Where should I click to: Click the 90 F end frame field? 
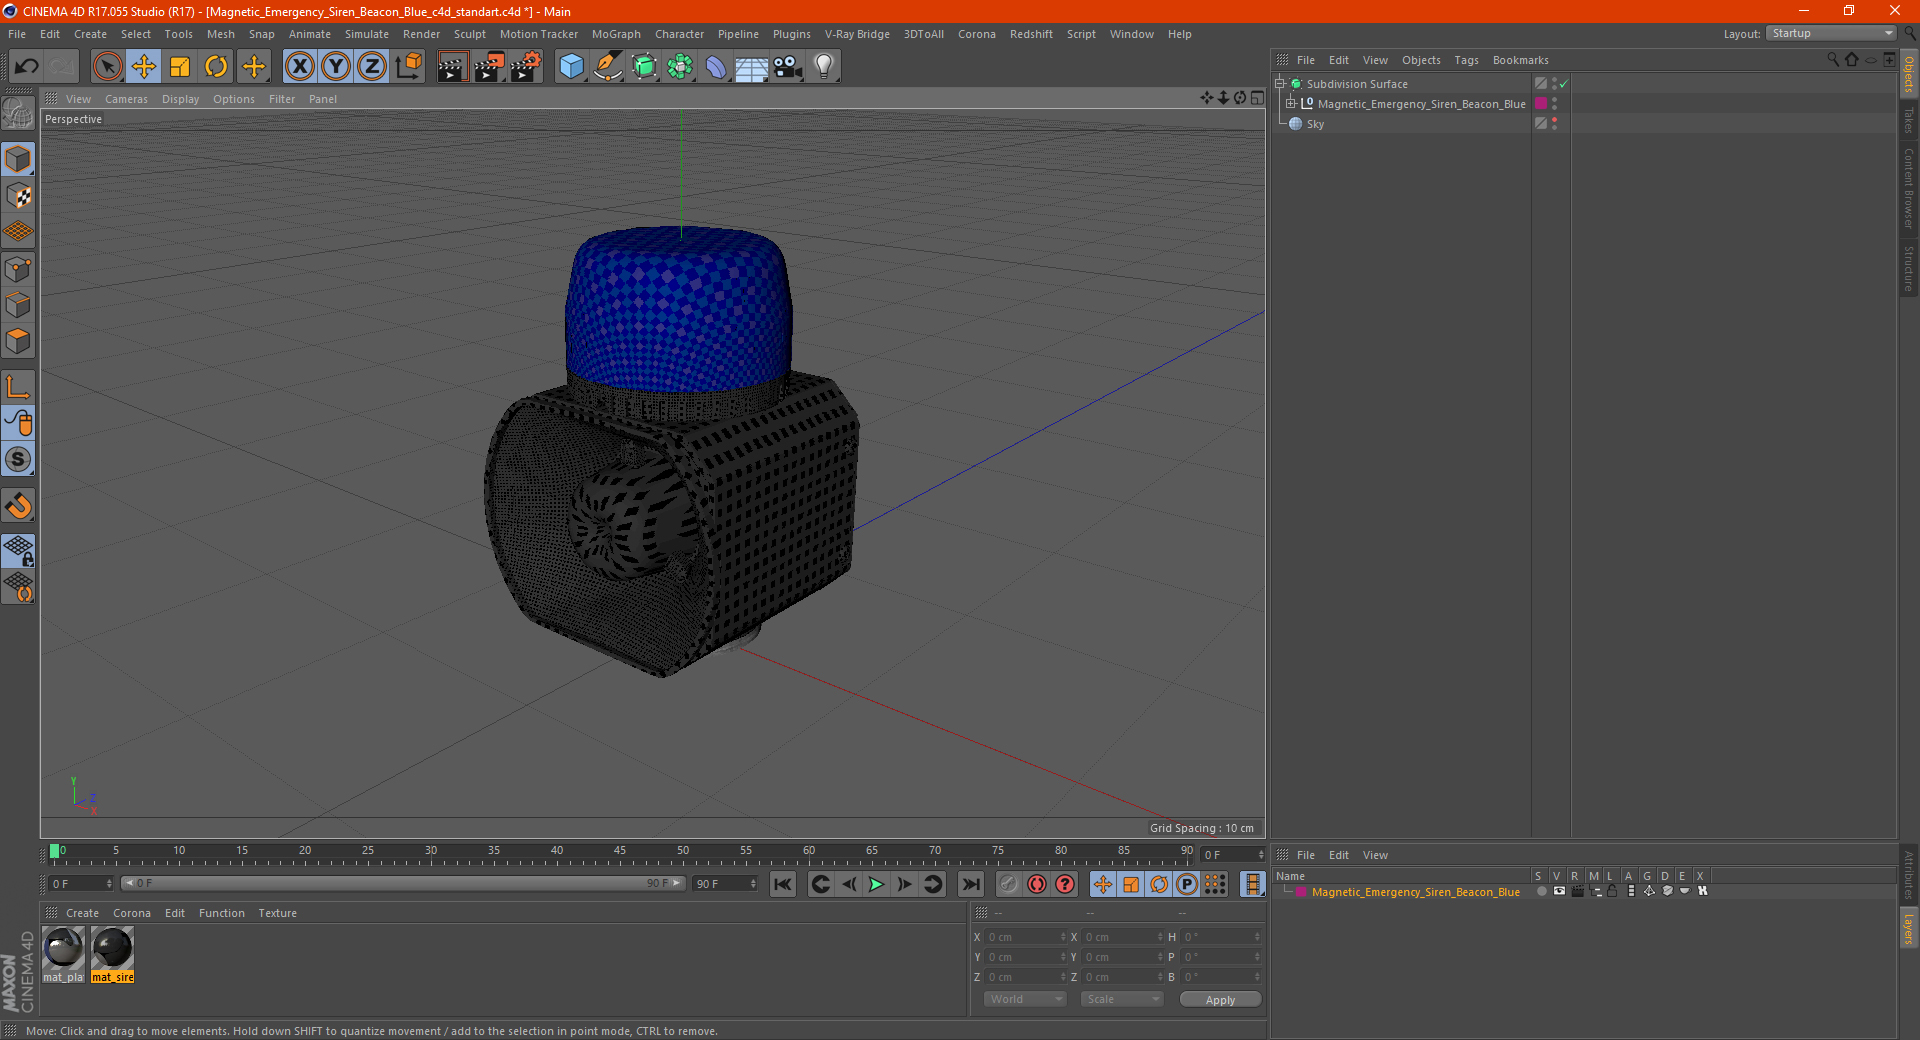point(726,884)
